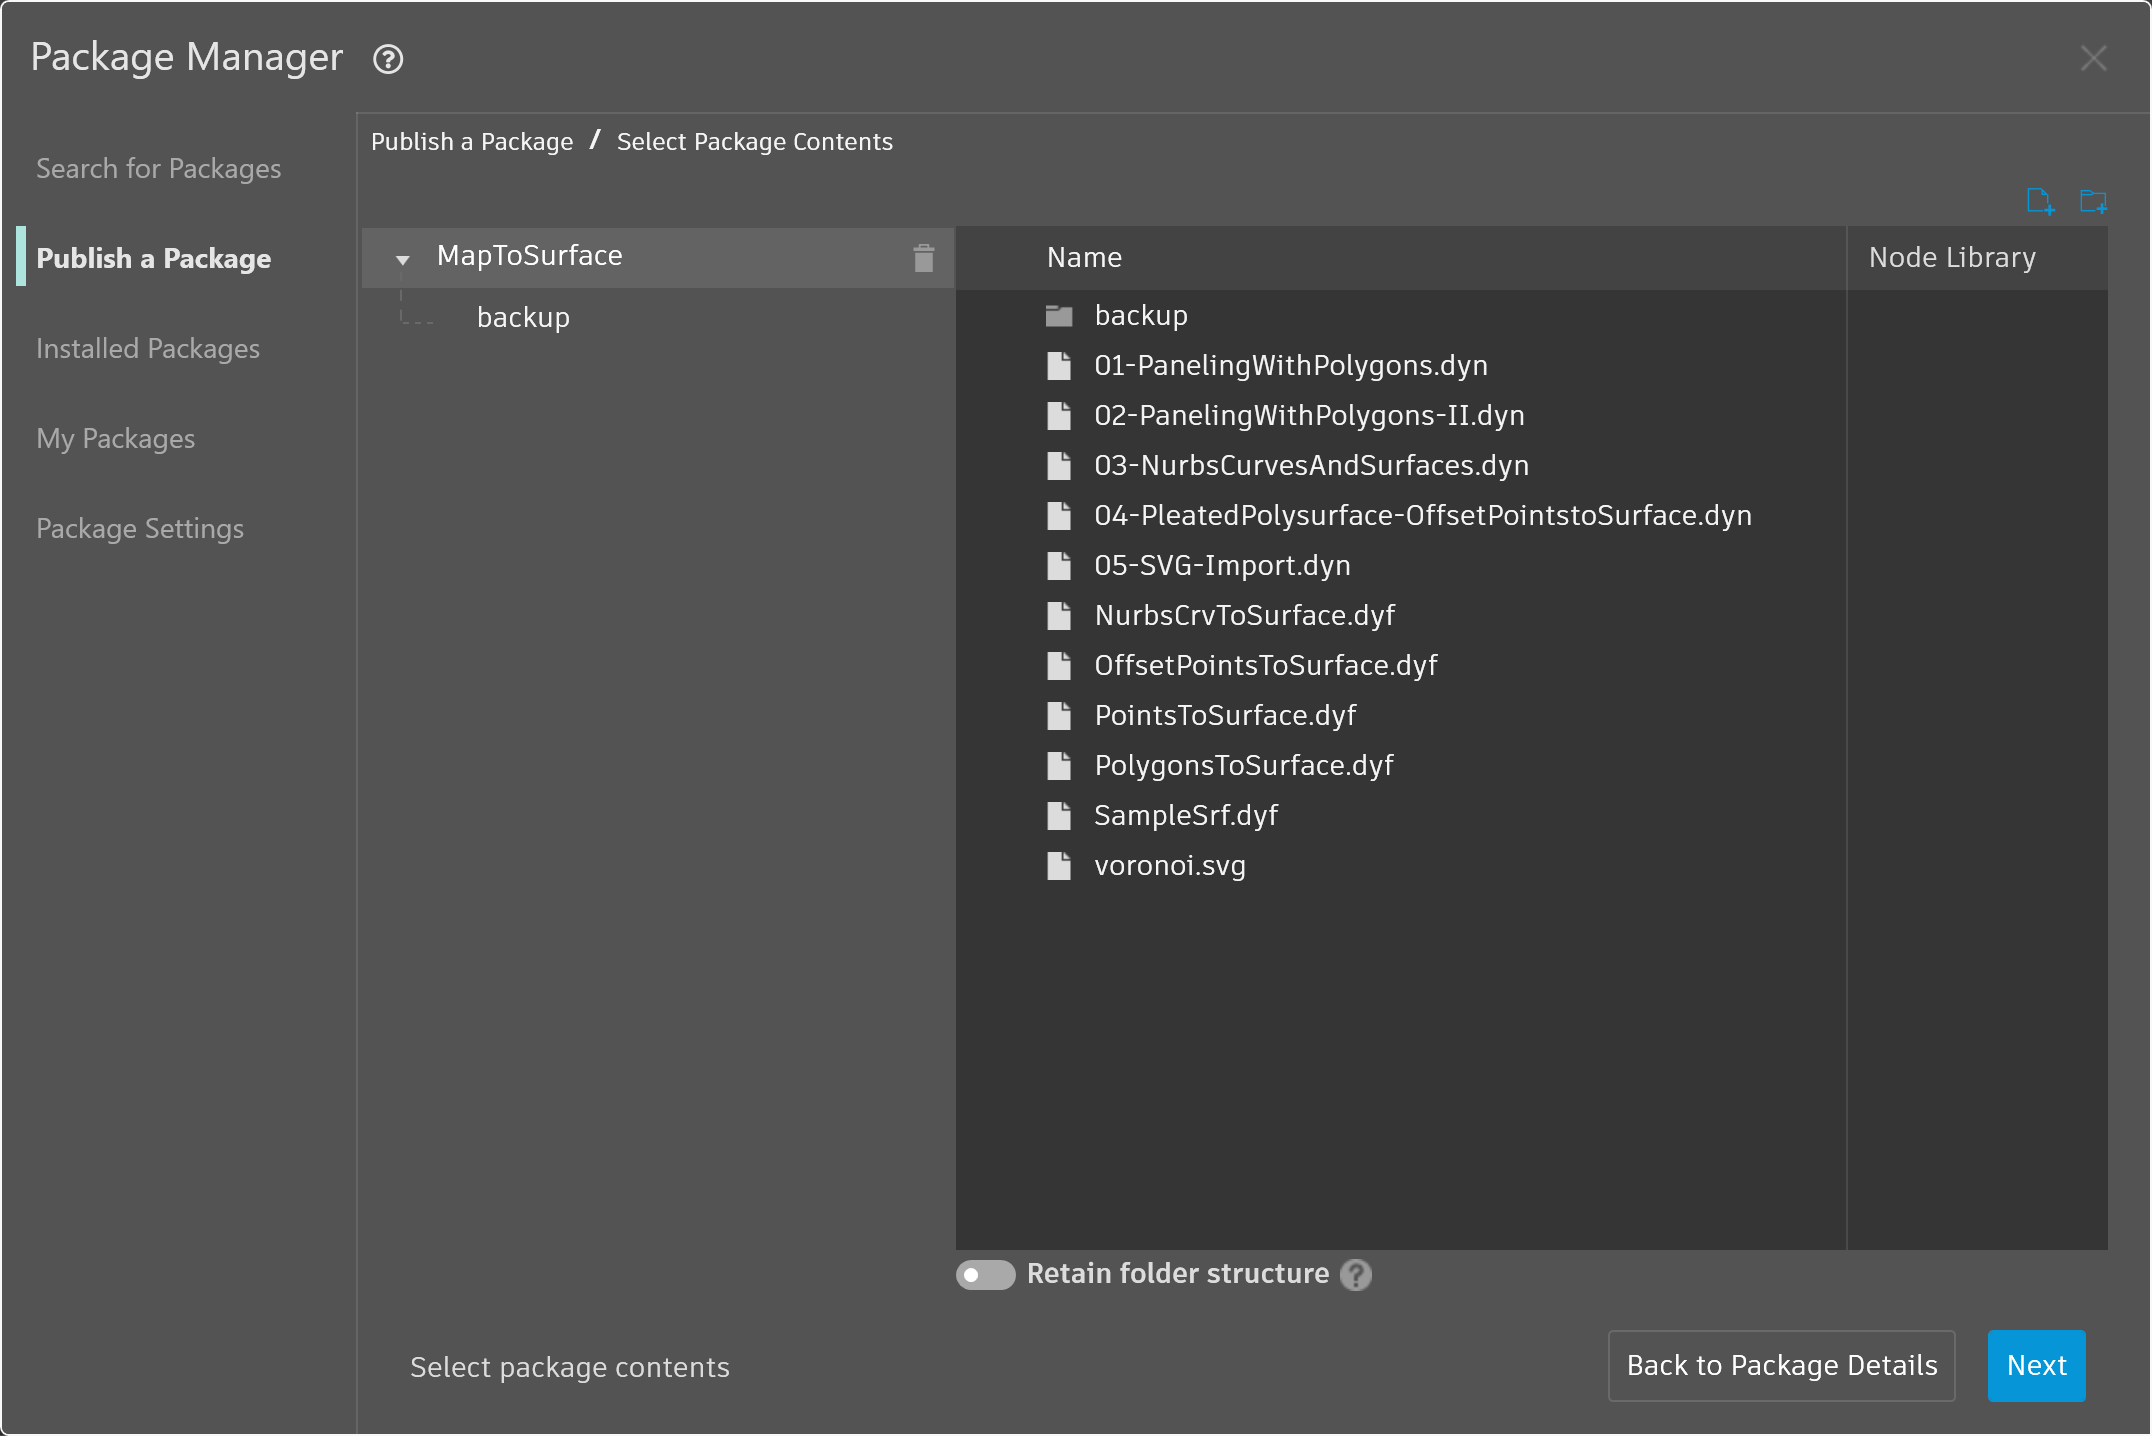Select backup child in folder tree

click(x=523, y=317)
